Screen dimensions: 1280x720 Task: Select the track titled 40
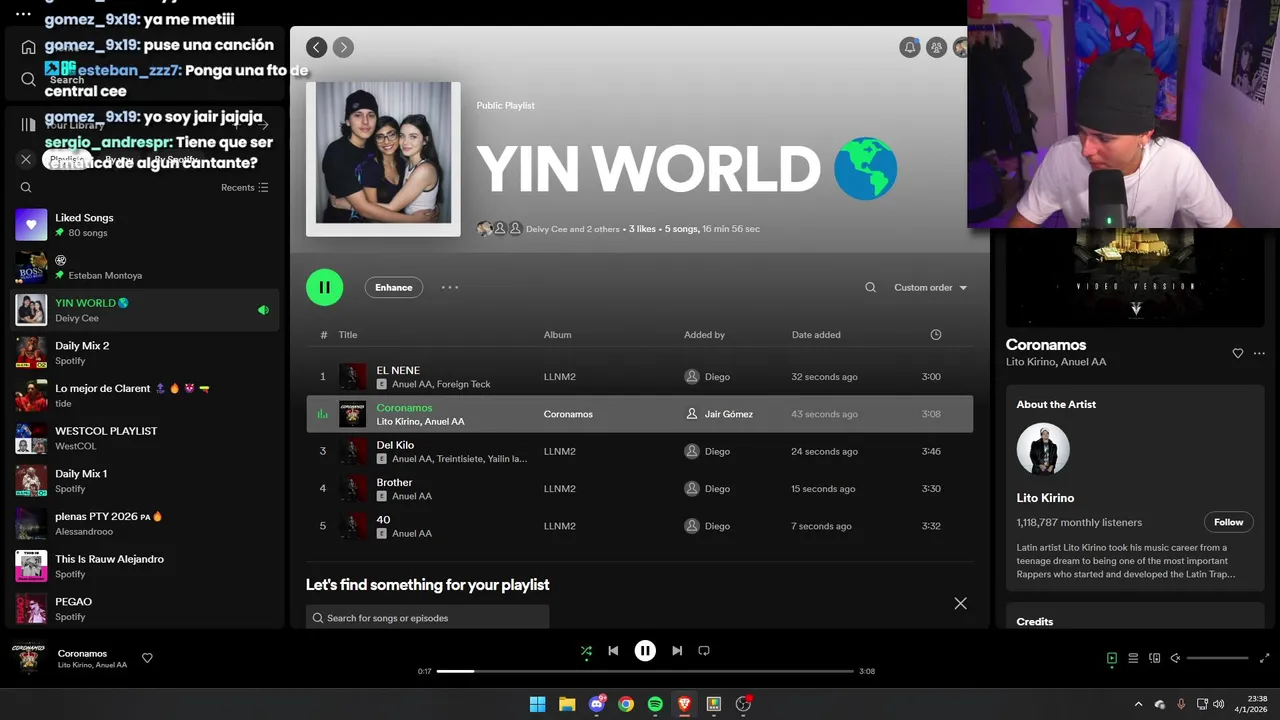383,520
